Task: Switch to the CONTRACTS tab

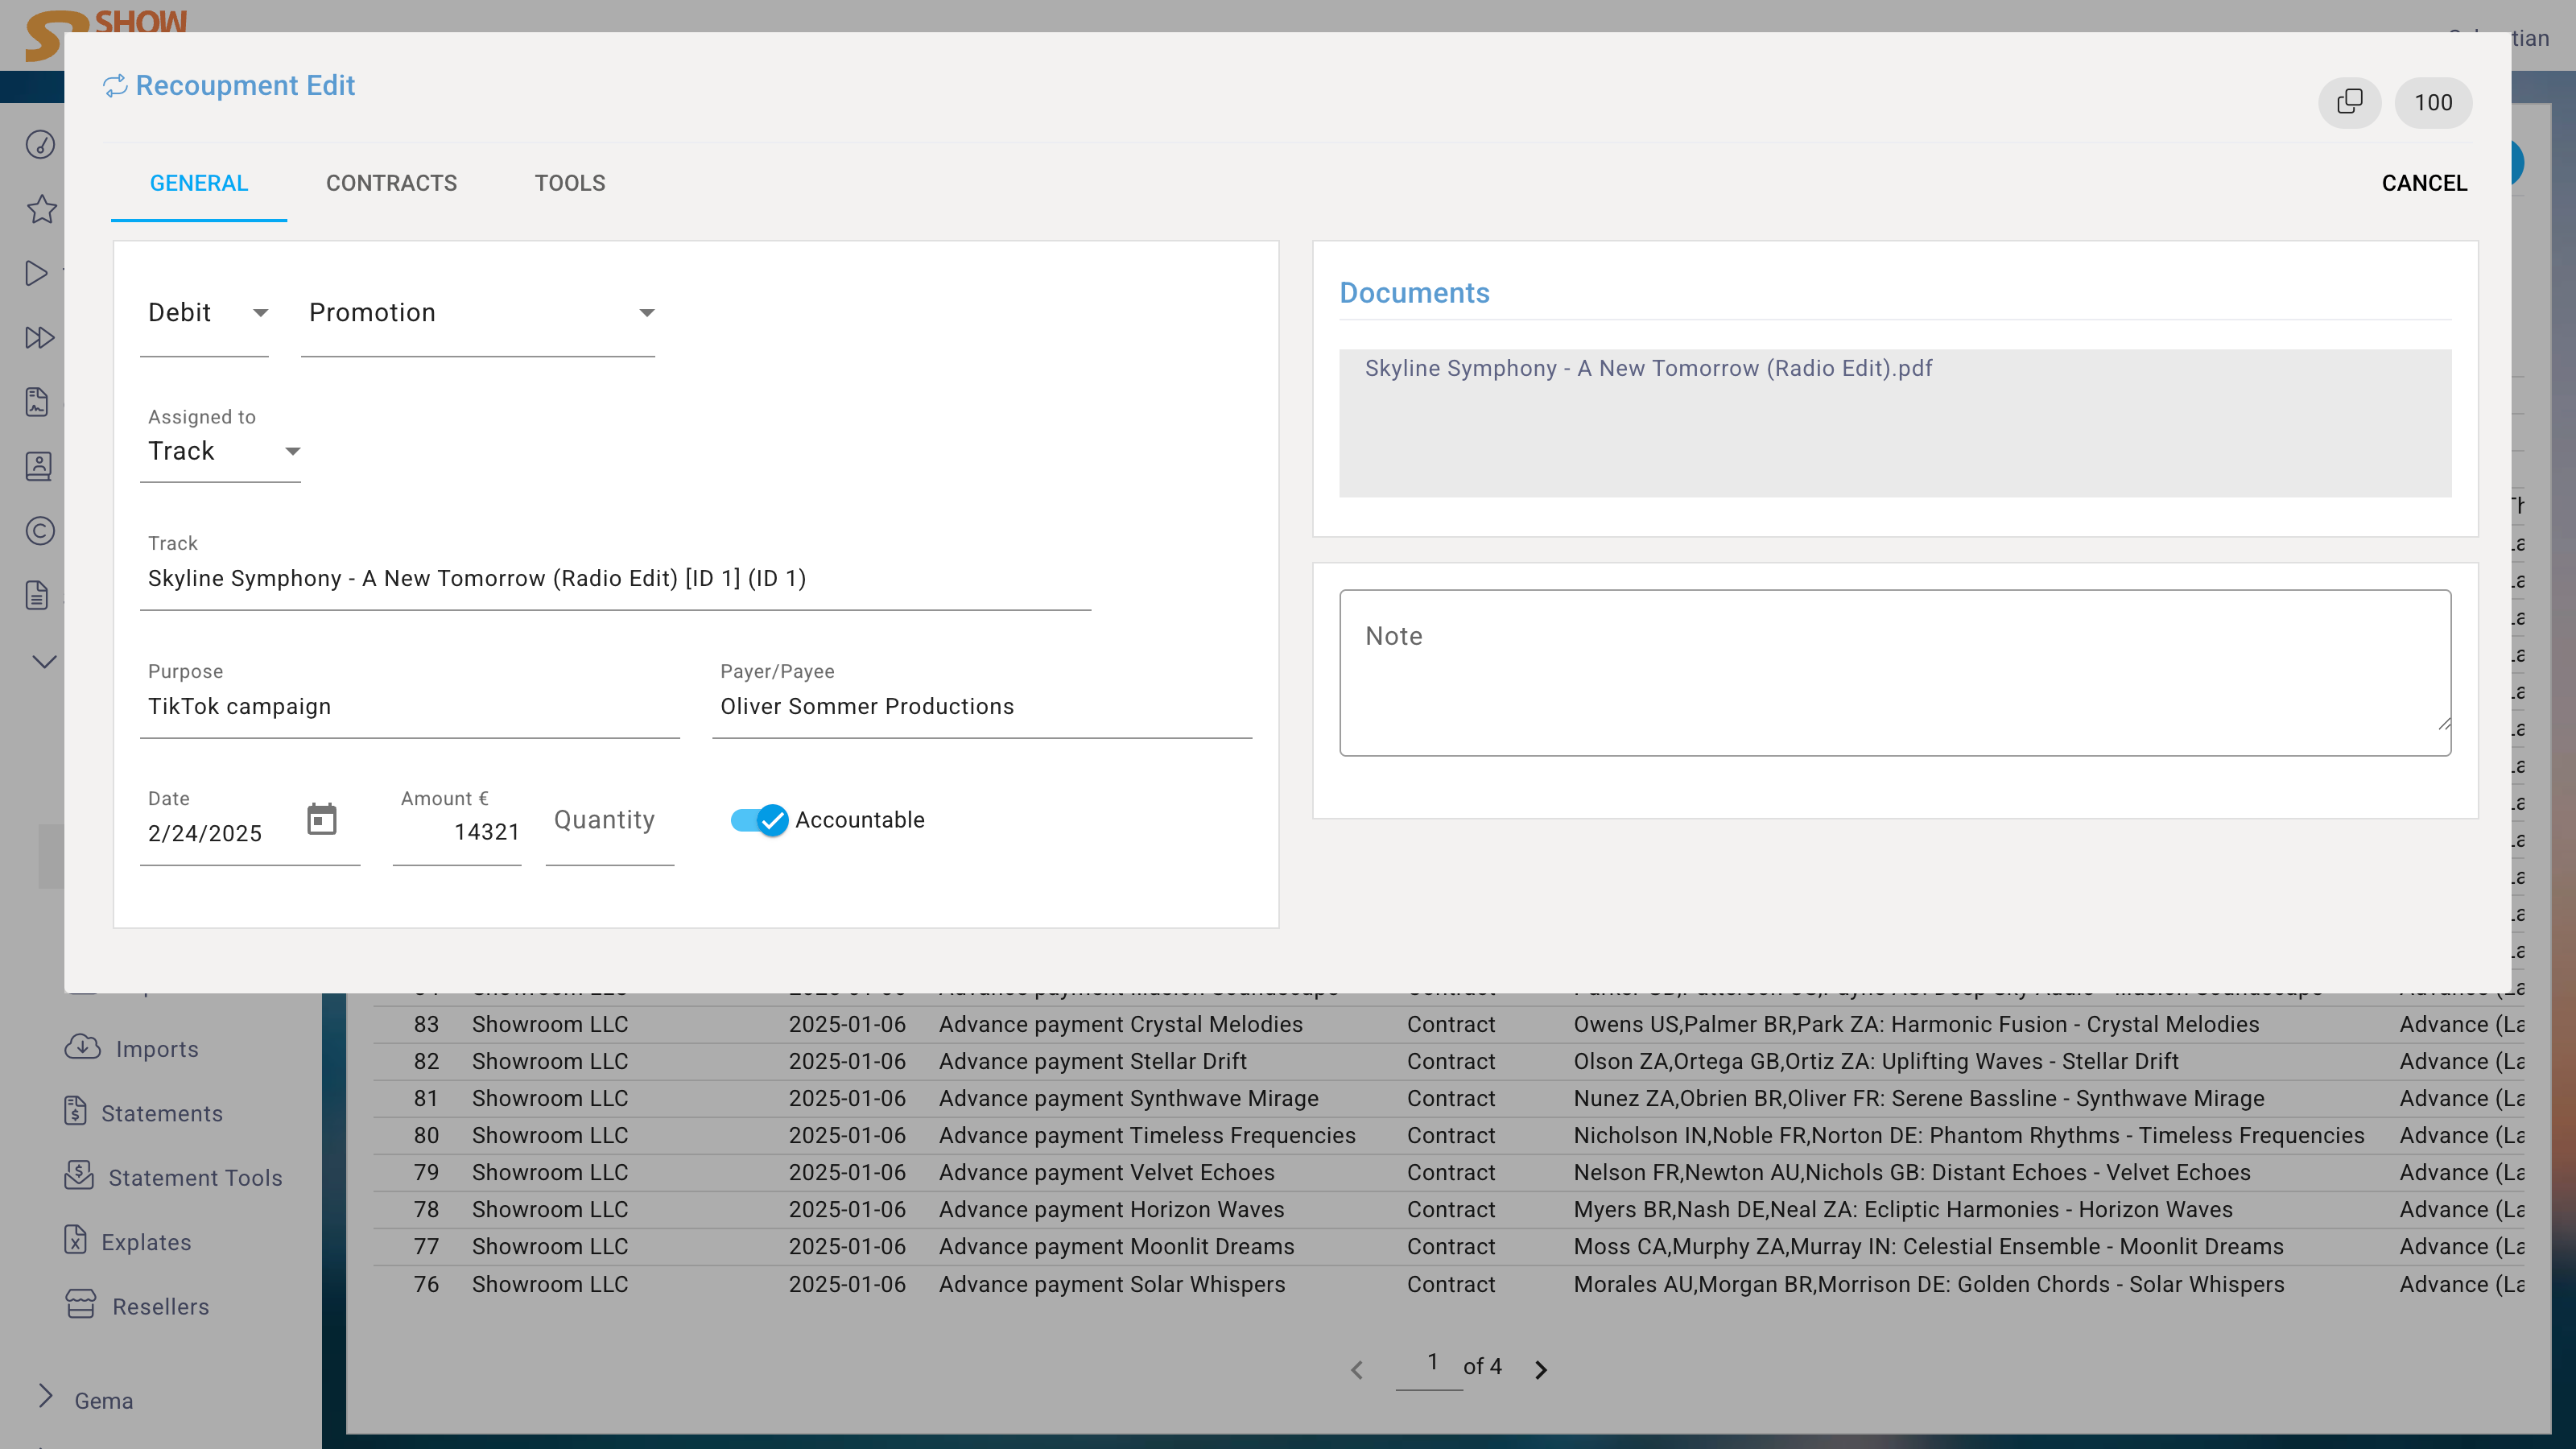Action: [391, 183]
